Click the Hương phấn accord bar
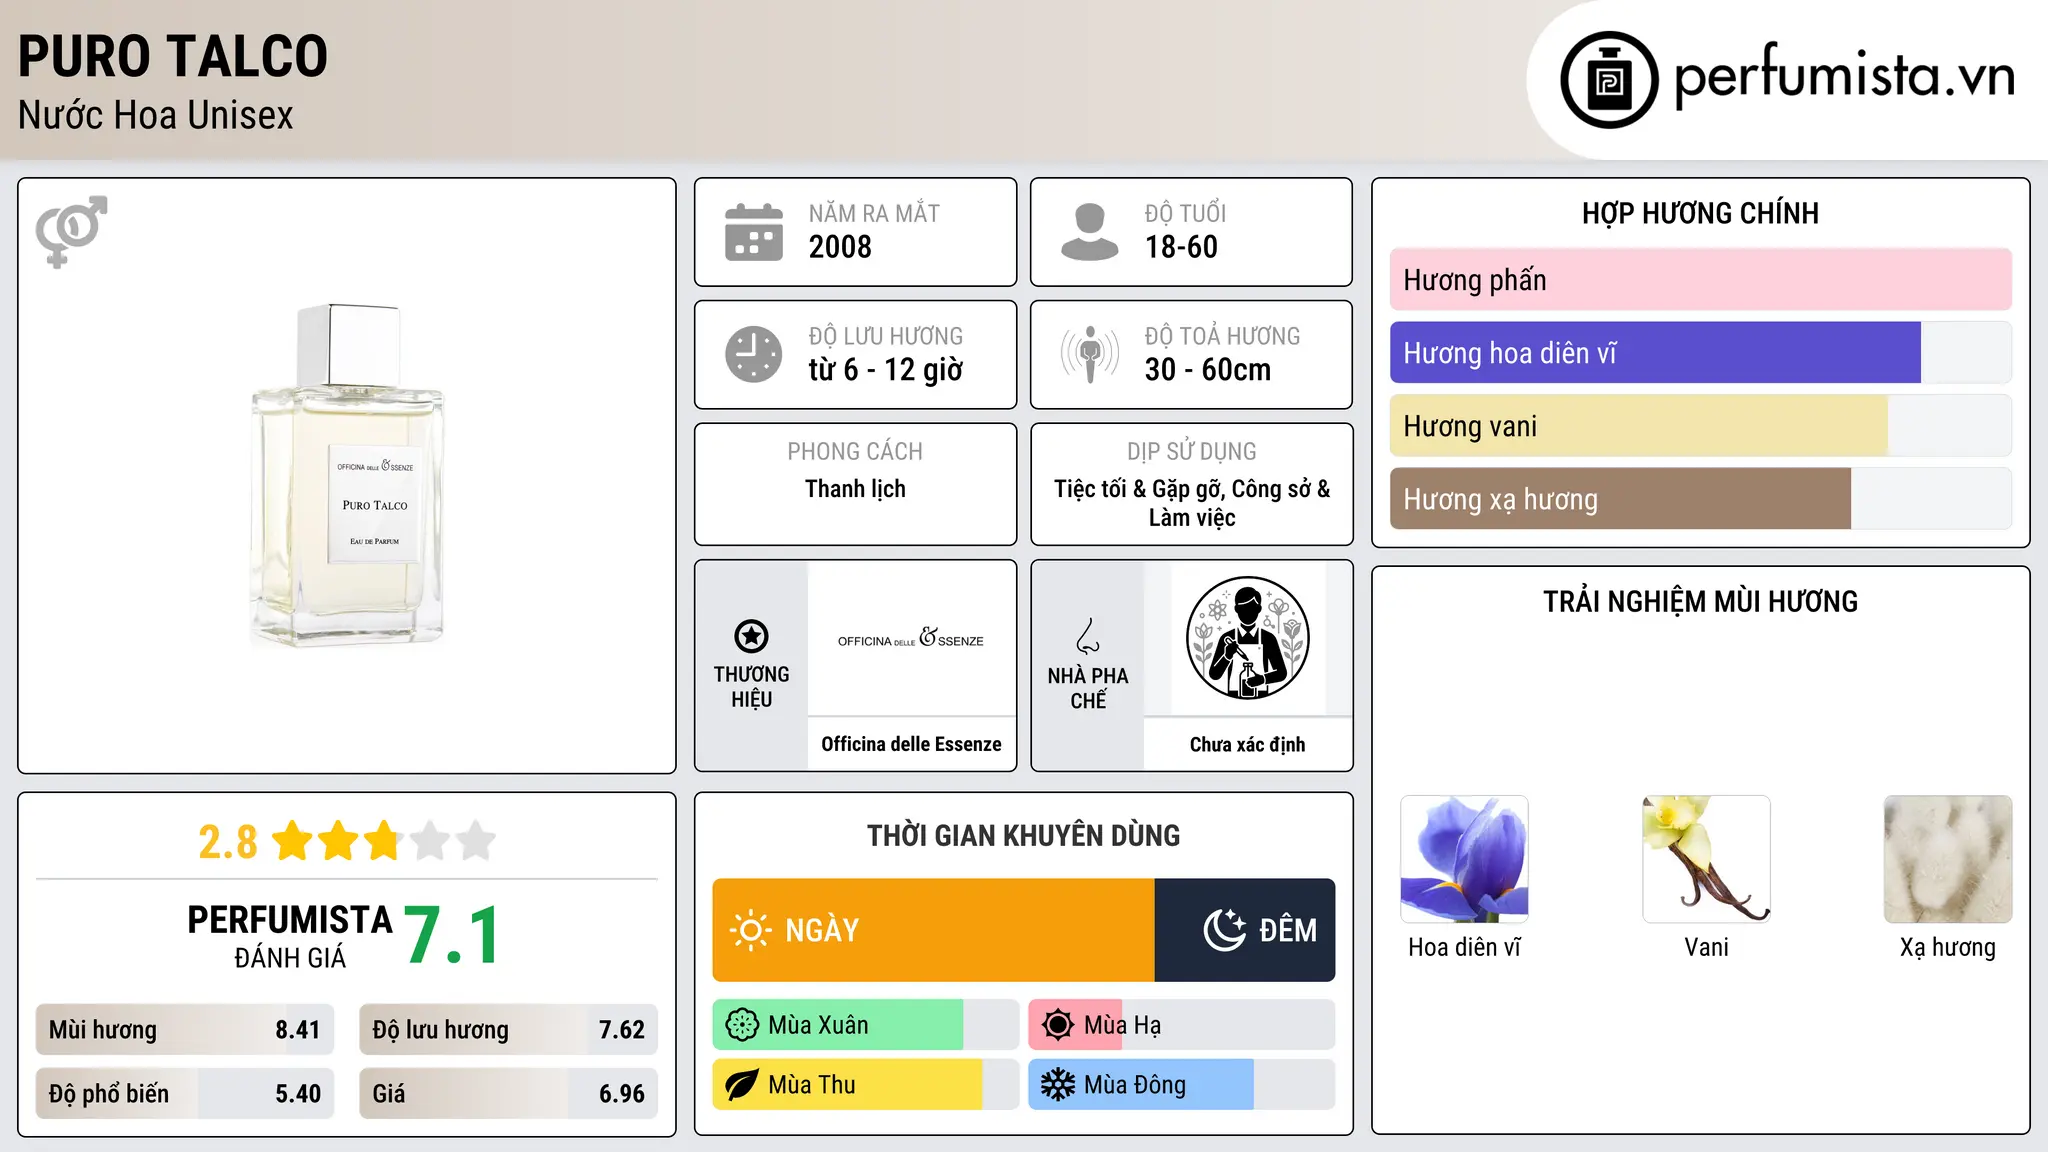The width and height of the screenshot is (2048, 1152). [1700, 280]
